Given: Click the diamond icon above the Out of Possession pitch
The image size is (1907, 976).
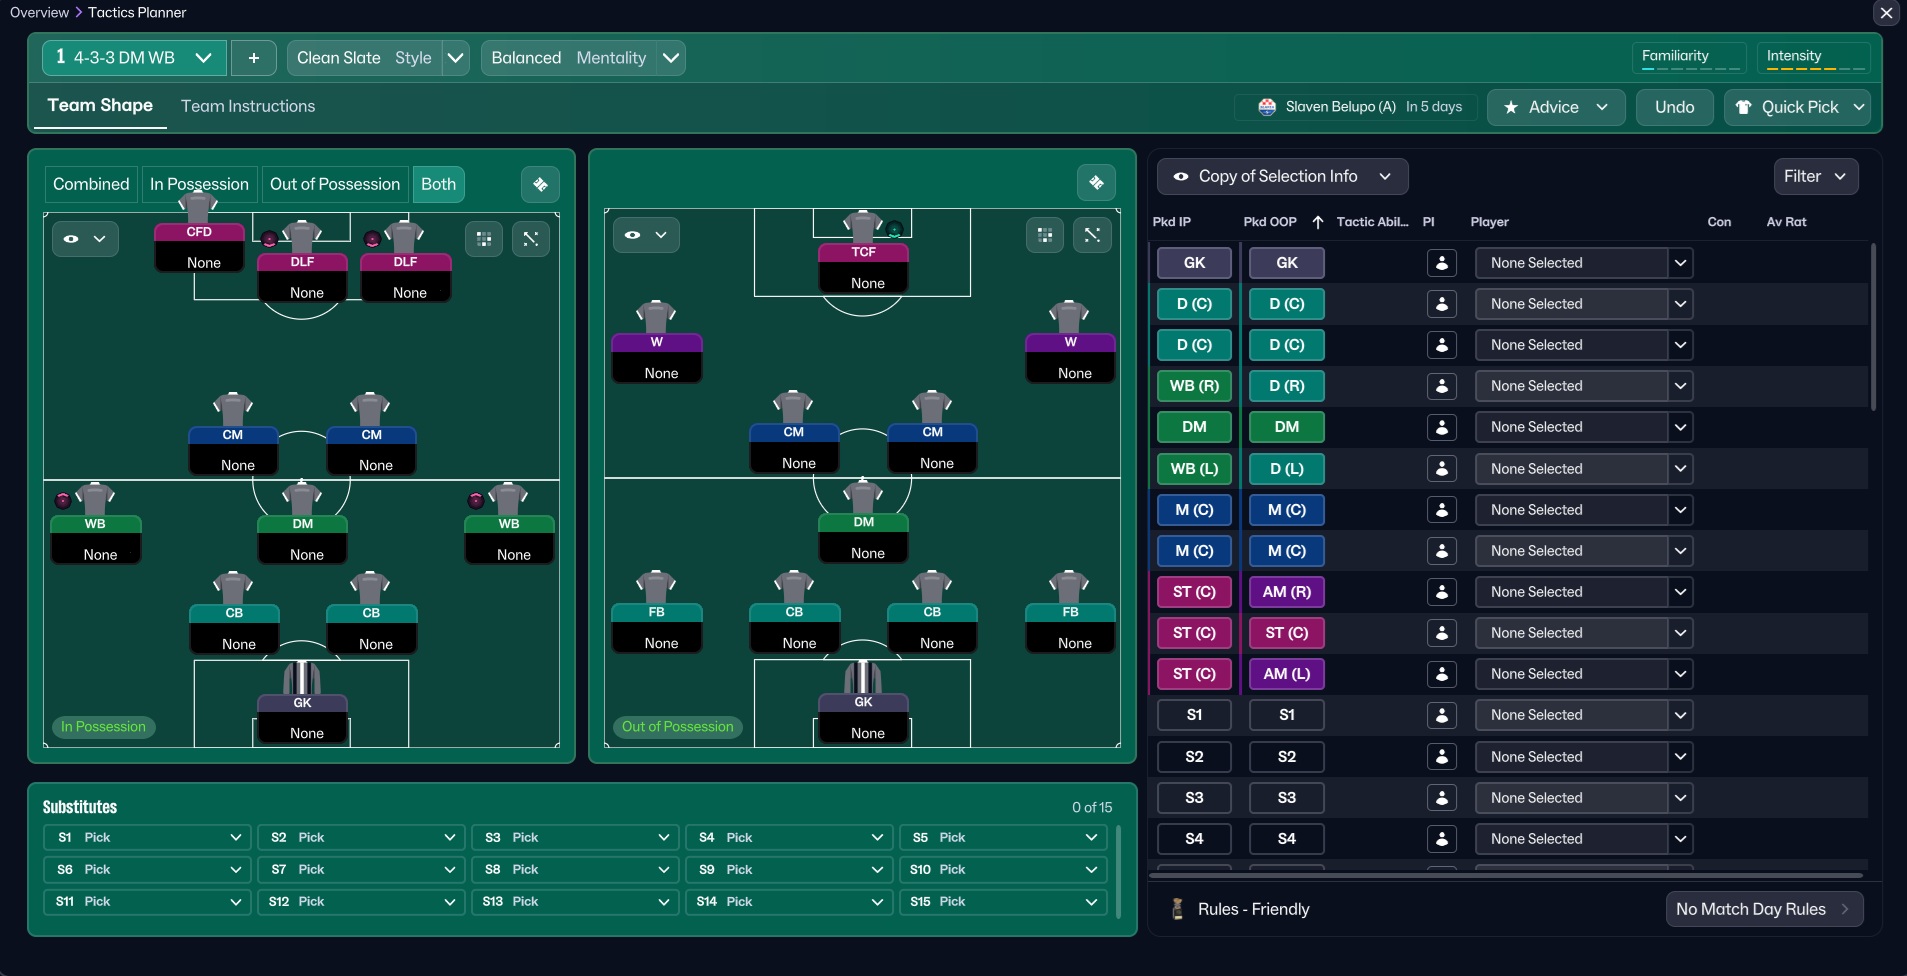Looking at the screenshot, I should click(1097, 183).
